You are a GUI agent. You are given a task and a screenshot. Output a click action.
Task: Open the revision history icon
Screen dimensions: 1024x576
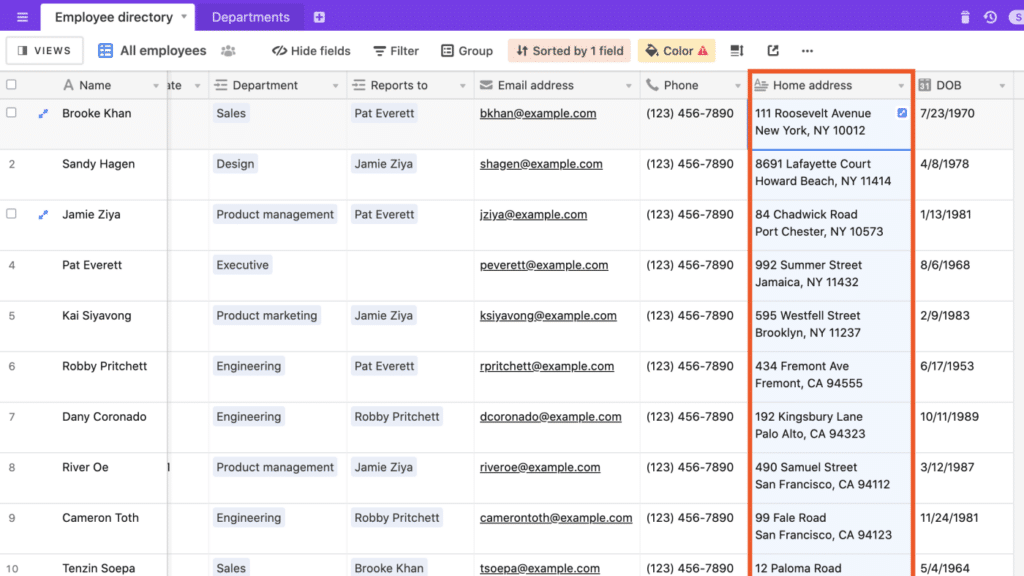(990, 17)
